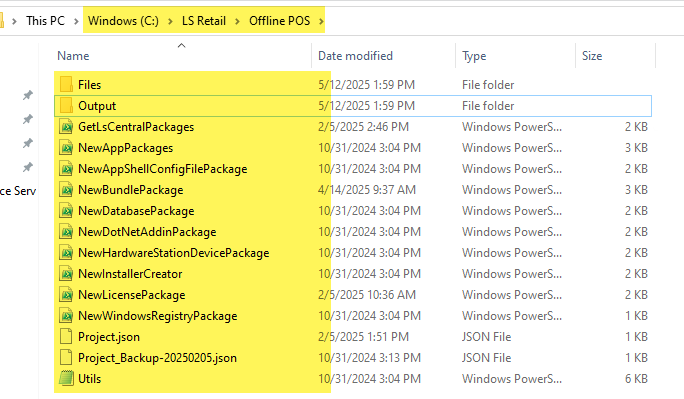Select the Files folder icon
The height and width of the screenshot is (399, 684).
pyautogui.click(x=66, y=85)
